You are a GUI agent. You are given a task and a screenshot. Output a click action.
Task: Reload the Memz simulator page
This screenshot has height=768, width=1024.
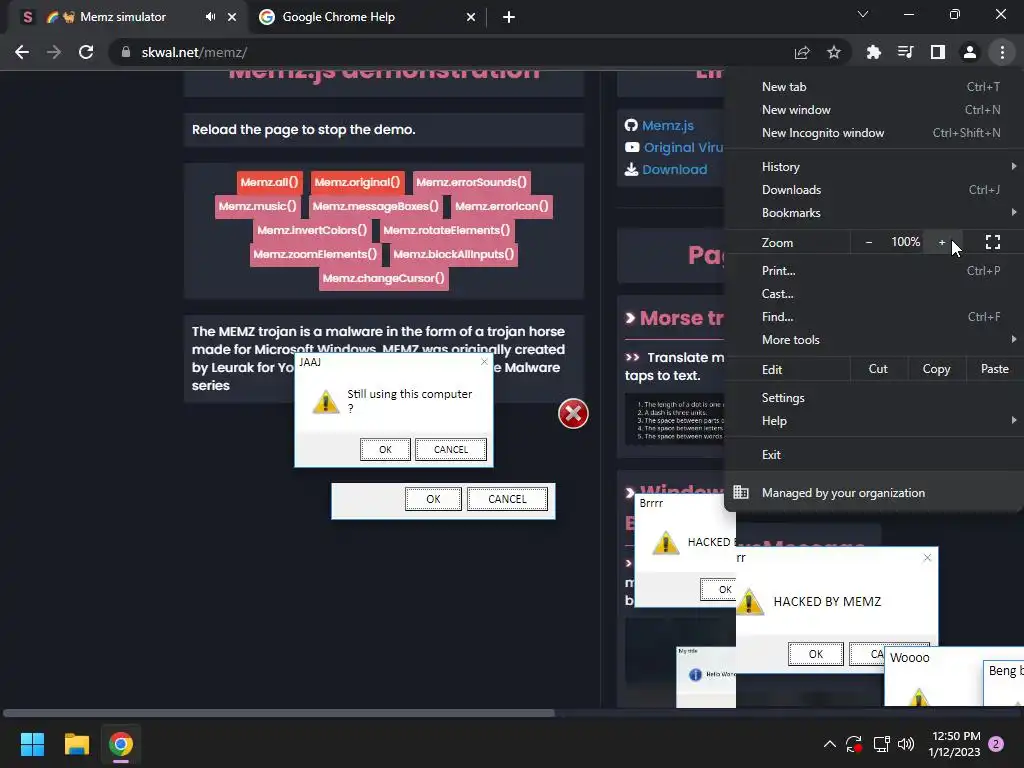click(86, 52)
